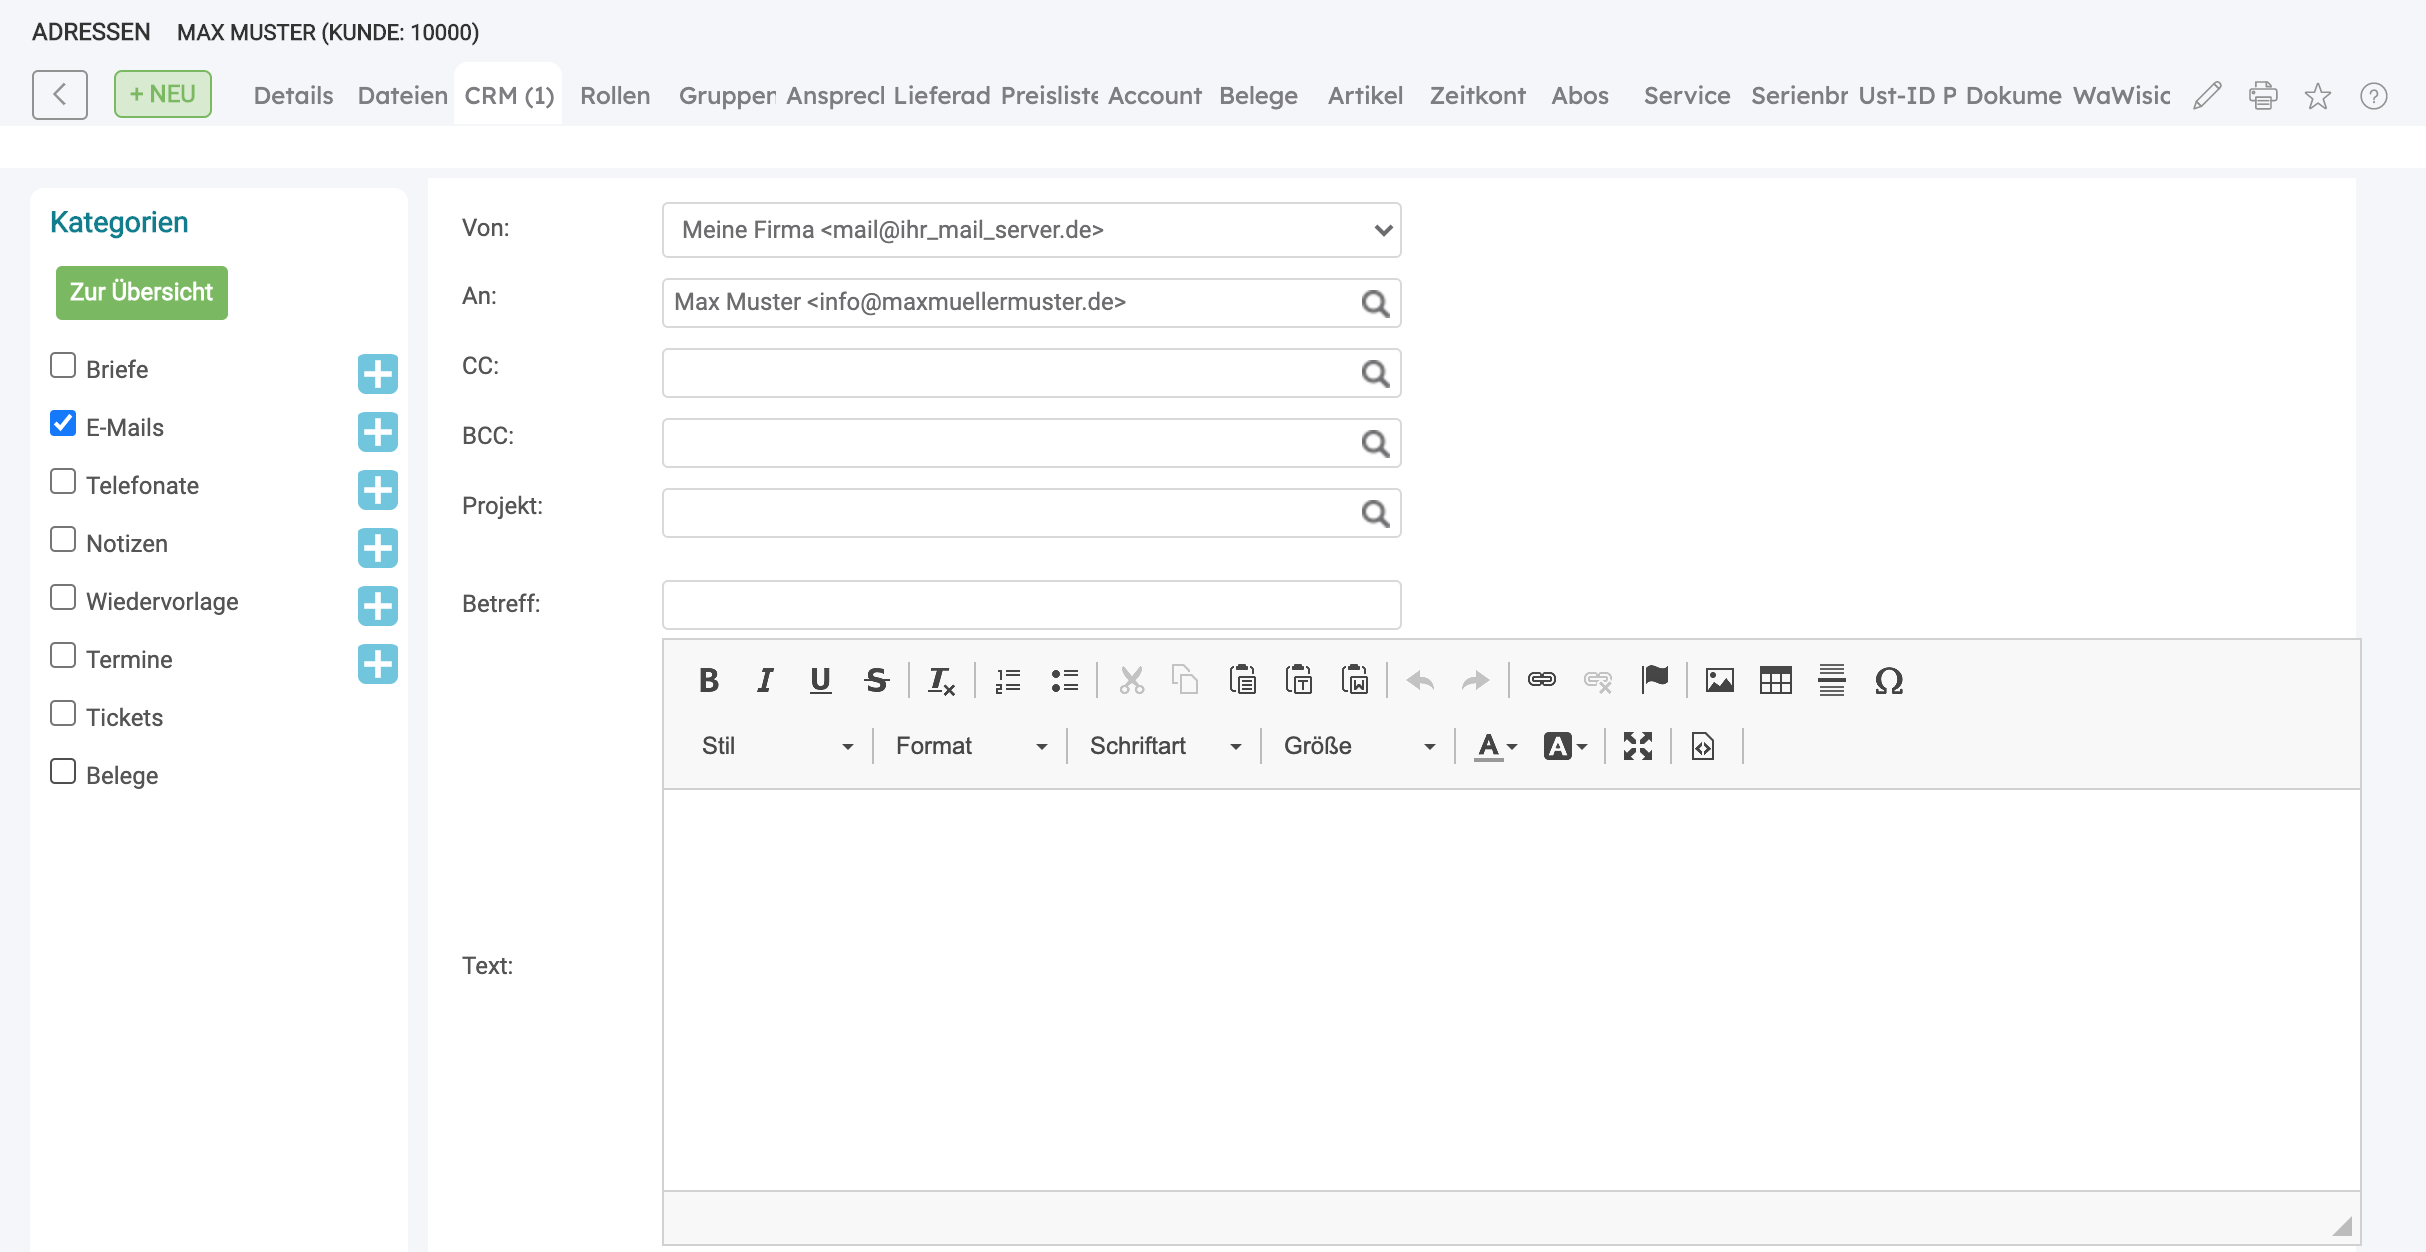Open the Größe size dropdown
Screen dimensions: 2426x1252
point(1359,746)
